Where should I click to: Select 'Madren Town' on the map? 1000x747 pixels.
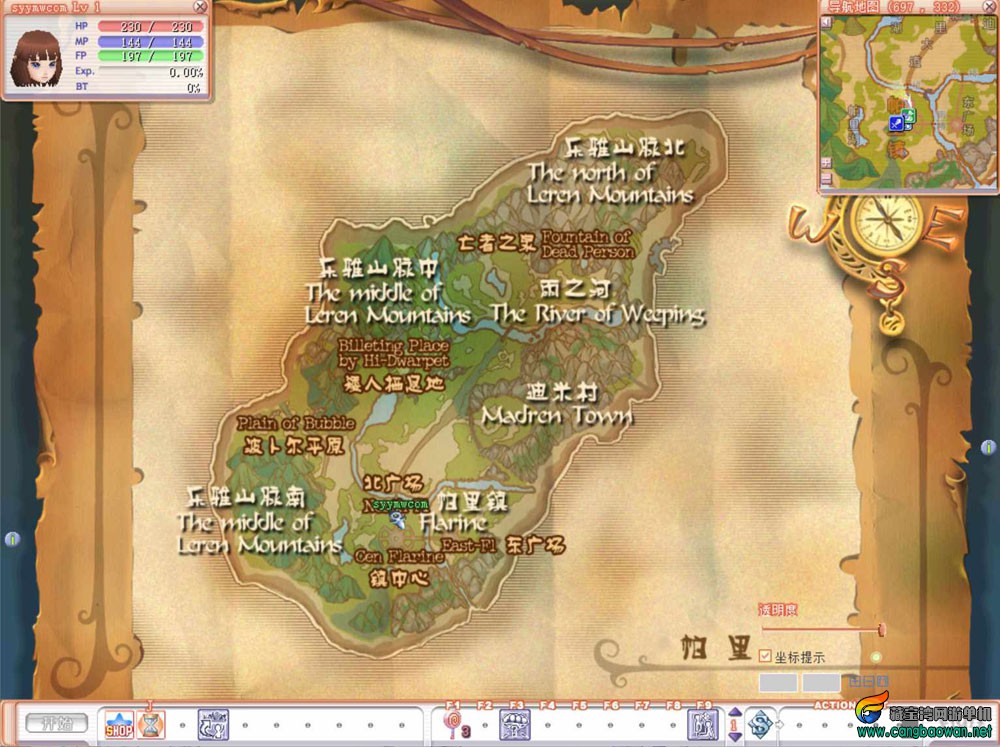coord(557,416)
